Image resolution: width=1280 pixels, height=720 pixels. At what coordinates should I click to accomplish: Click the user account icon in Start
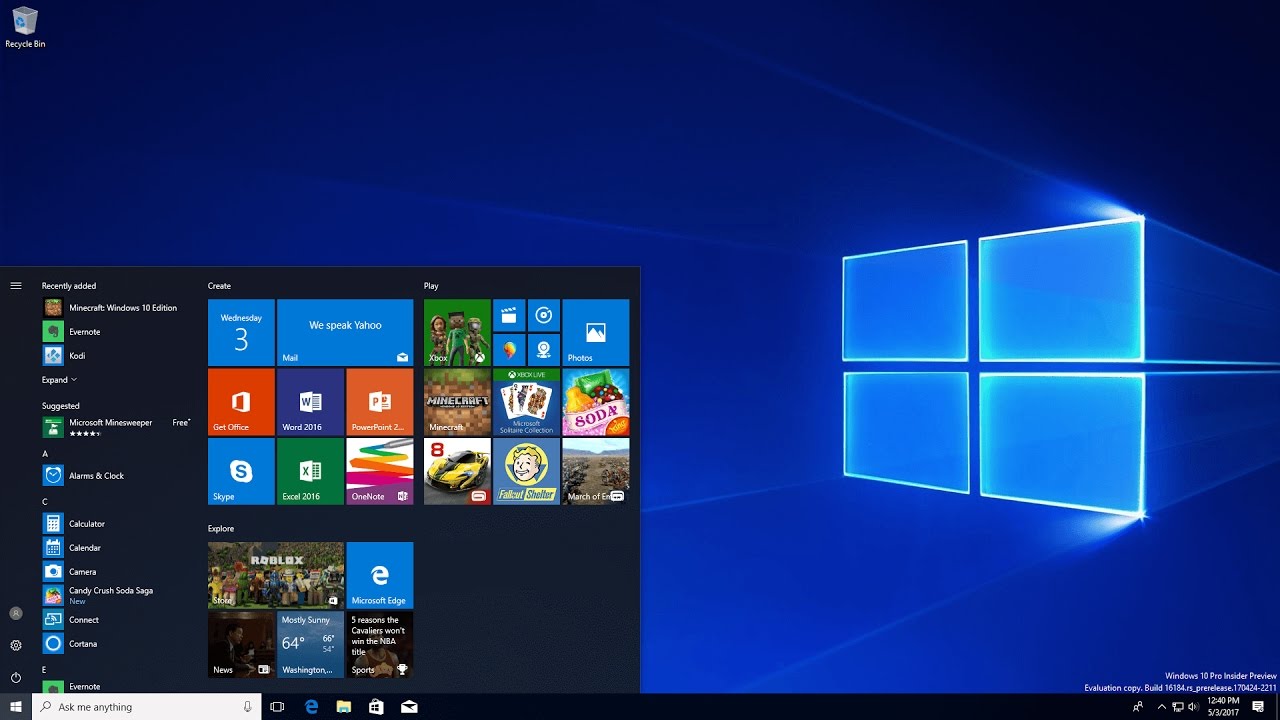16,613
